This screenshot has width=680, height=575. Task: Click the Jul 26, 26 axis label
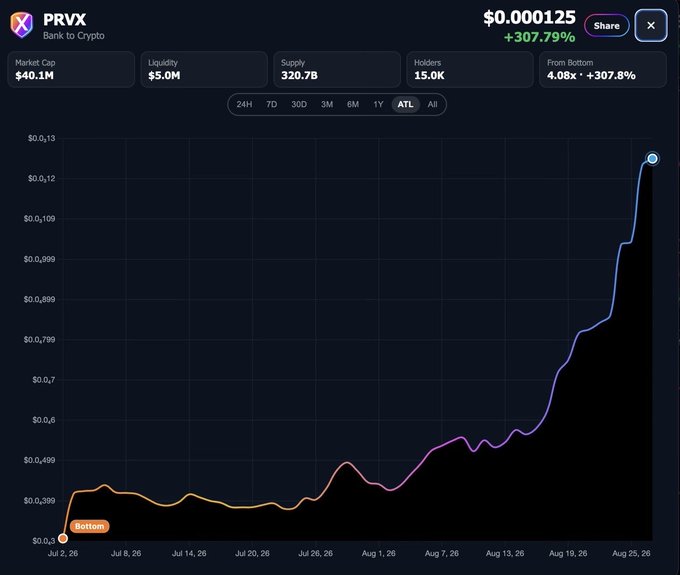coord(316,553)
